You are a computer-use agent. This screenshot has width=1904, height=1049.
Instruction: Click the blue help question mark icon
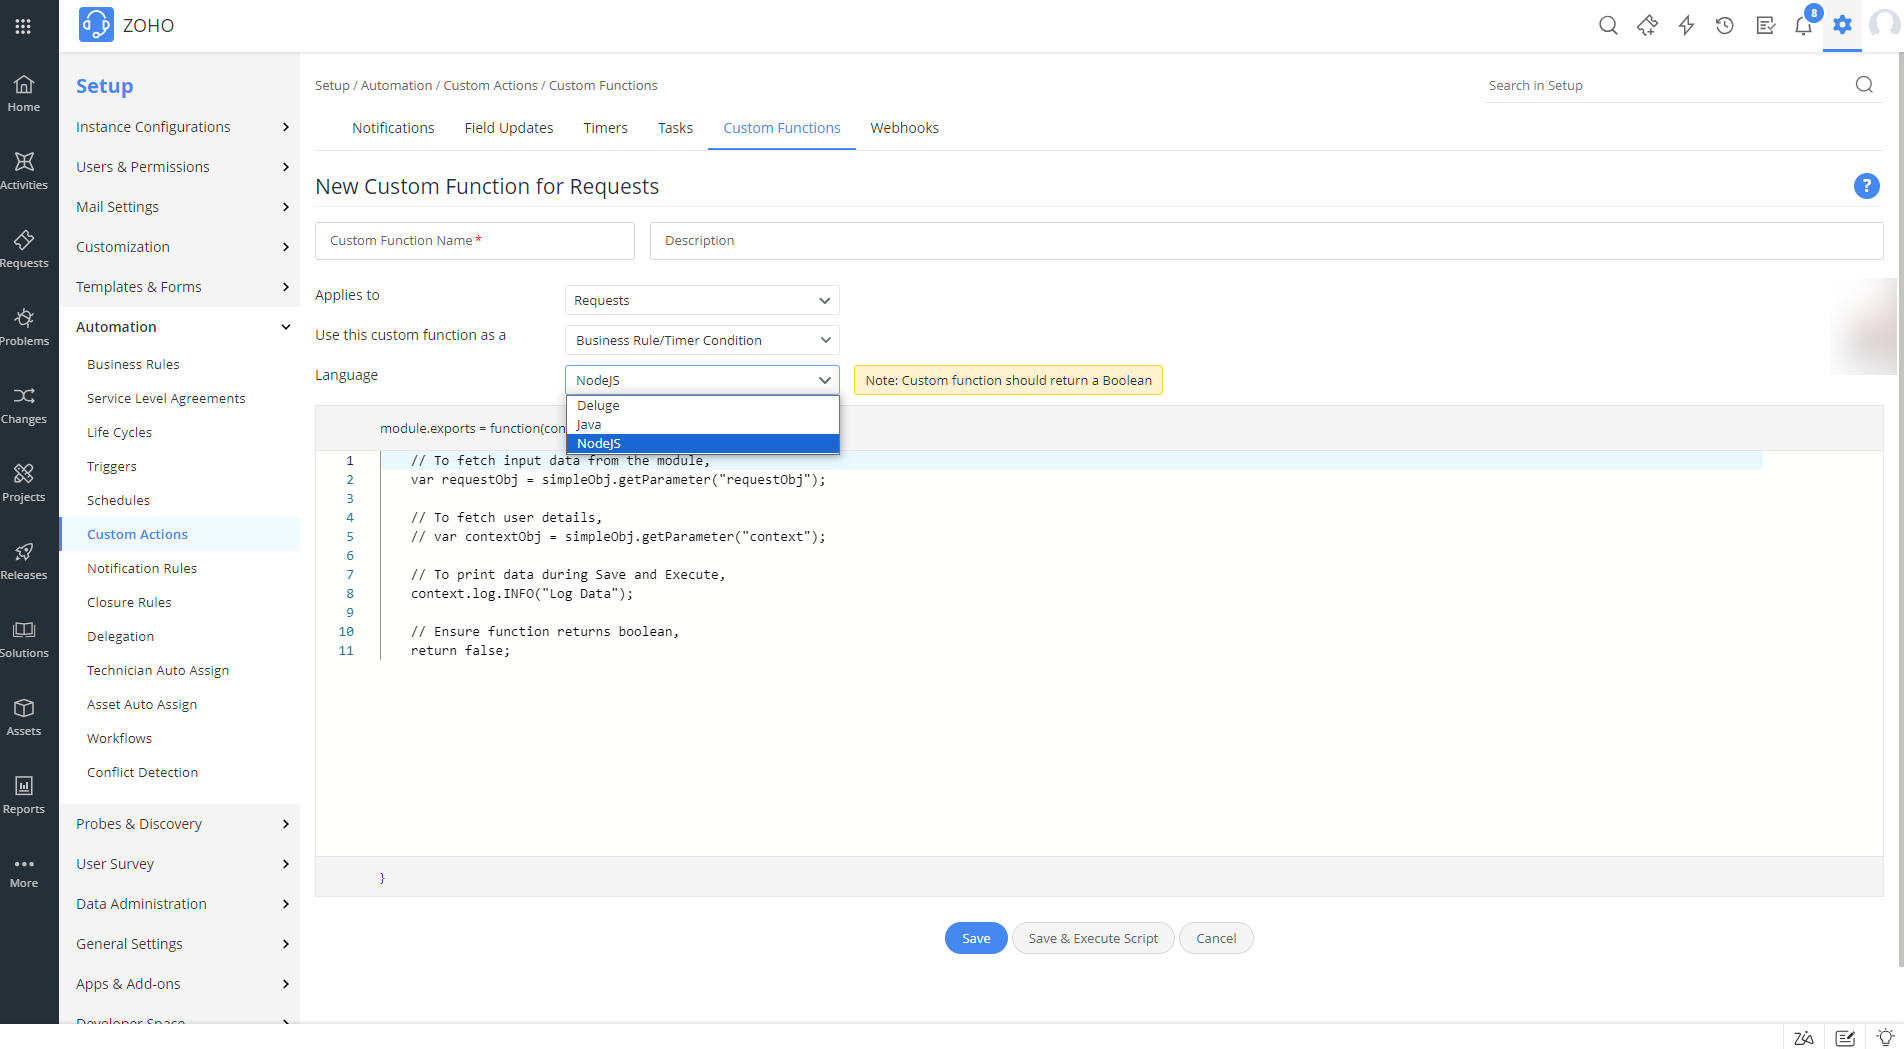pos(1866,186)
